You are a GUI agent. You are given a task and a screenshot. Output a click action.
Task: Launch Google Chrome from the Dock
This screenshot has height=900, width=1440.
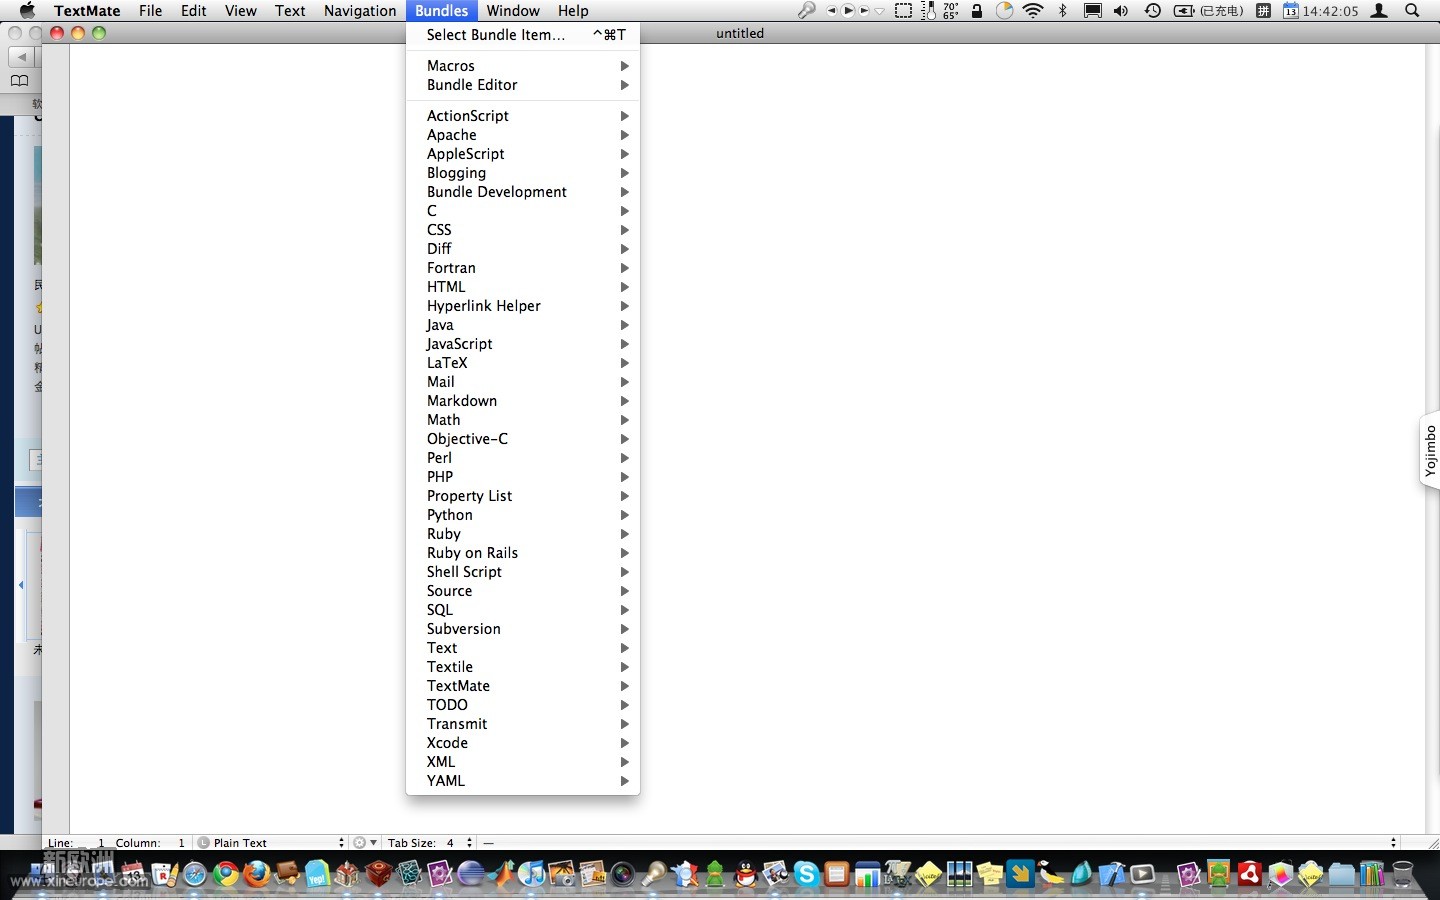226,874
